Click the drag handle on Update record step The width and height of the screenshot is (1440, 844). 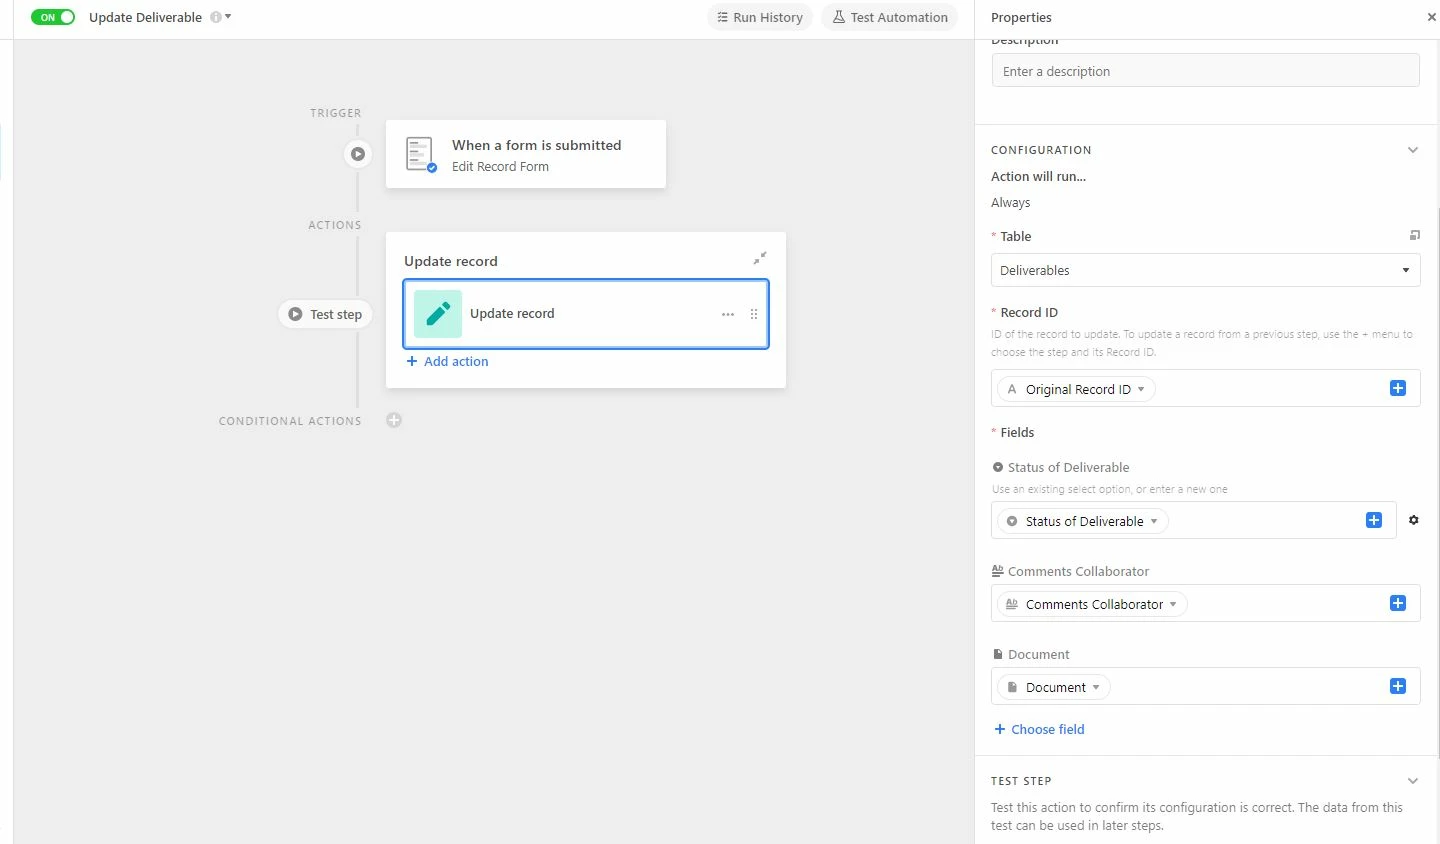coord(754,314)
